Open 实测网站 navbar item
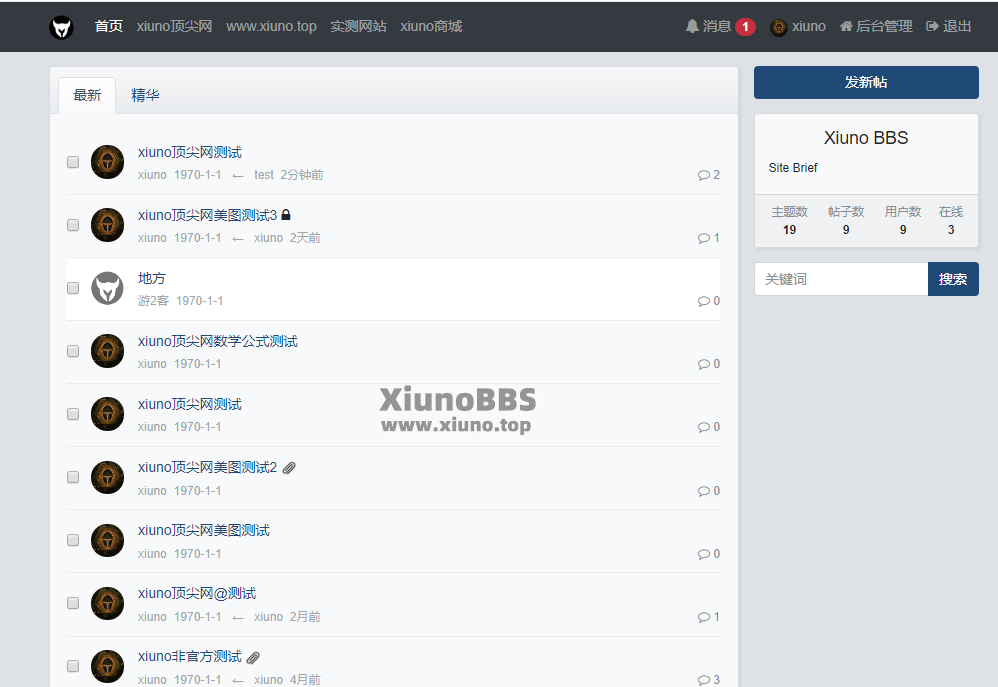 (x=358, y=26)
